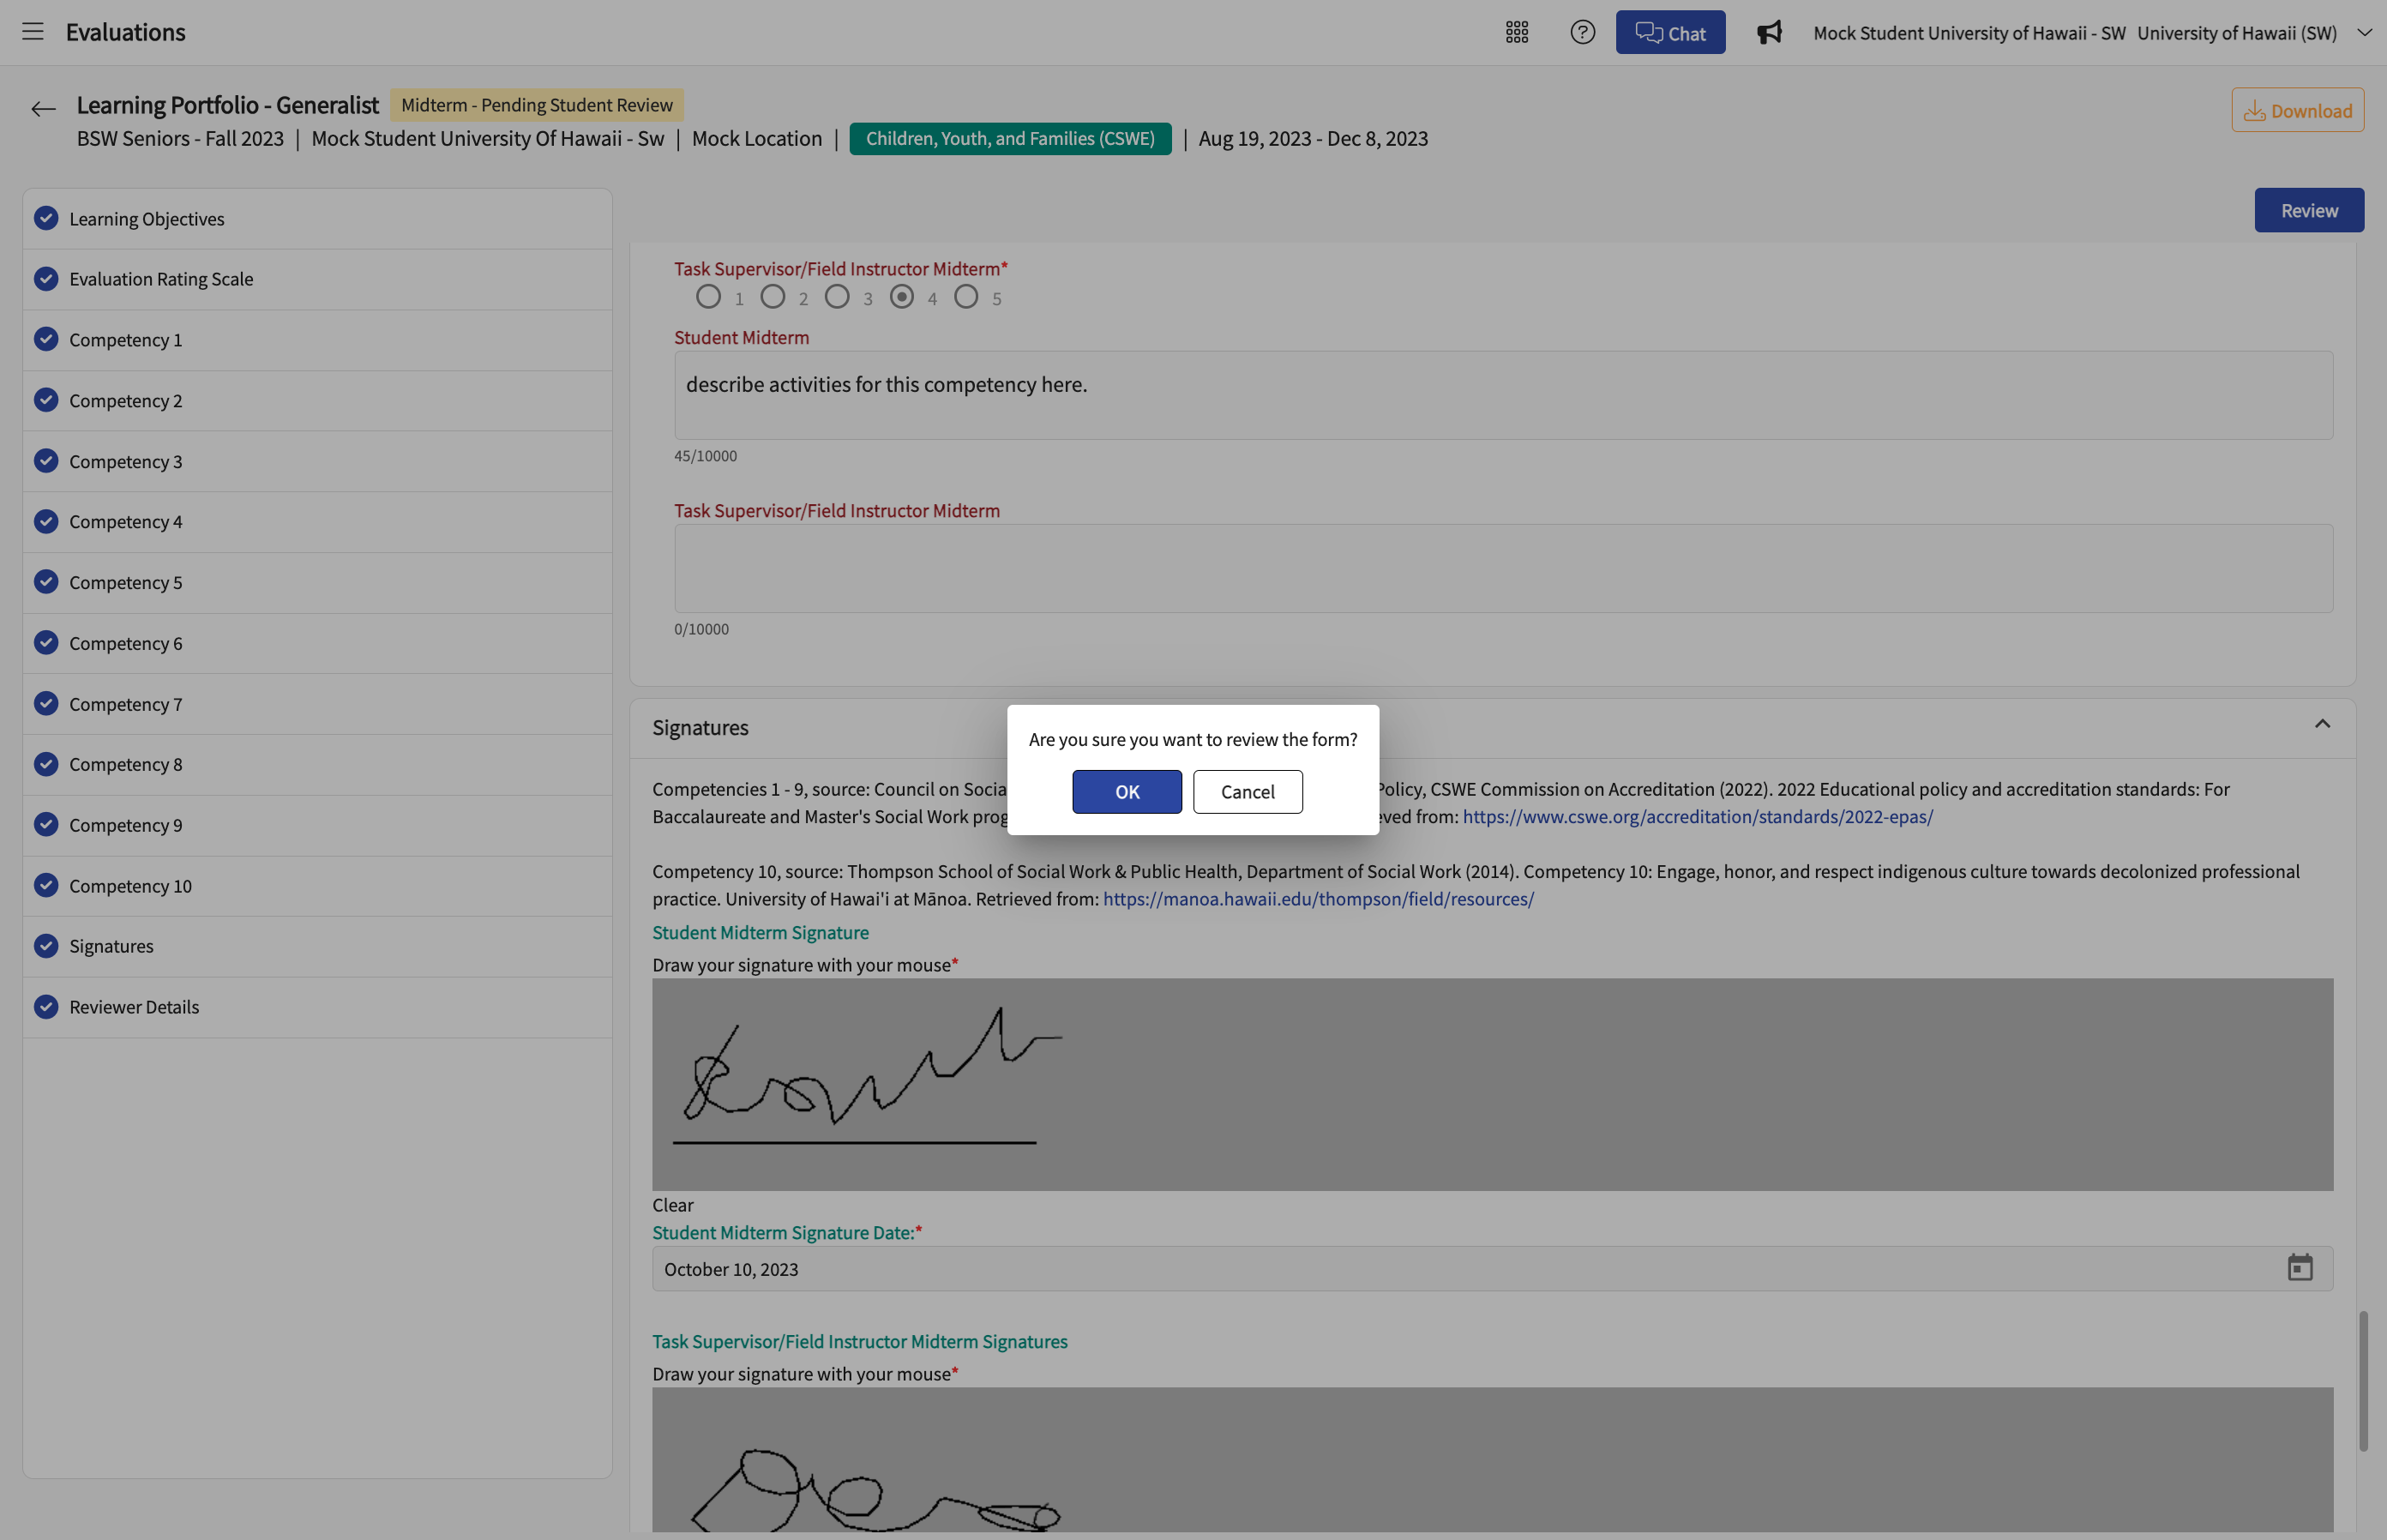Image resolution: width=2387 pixels, height=1540 pixels.
Task: Open the hamburger navigation menu
Action: coord(33,32)
